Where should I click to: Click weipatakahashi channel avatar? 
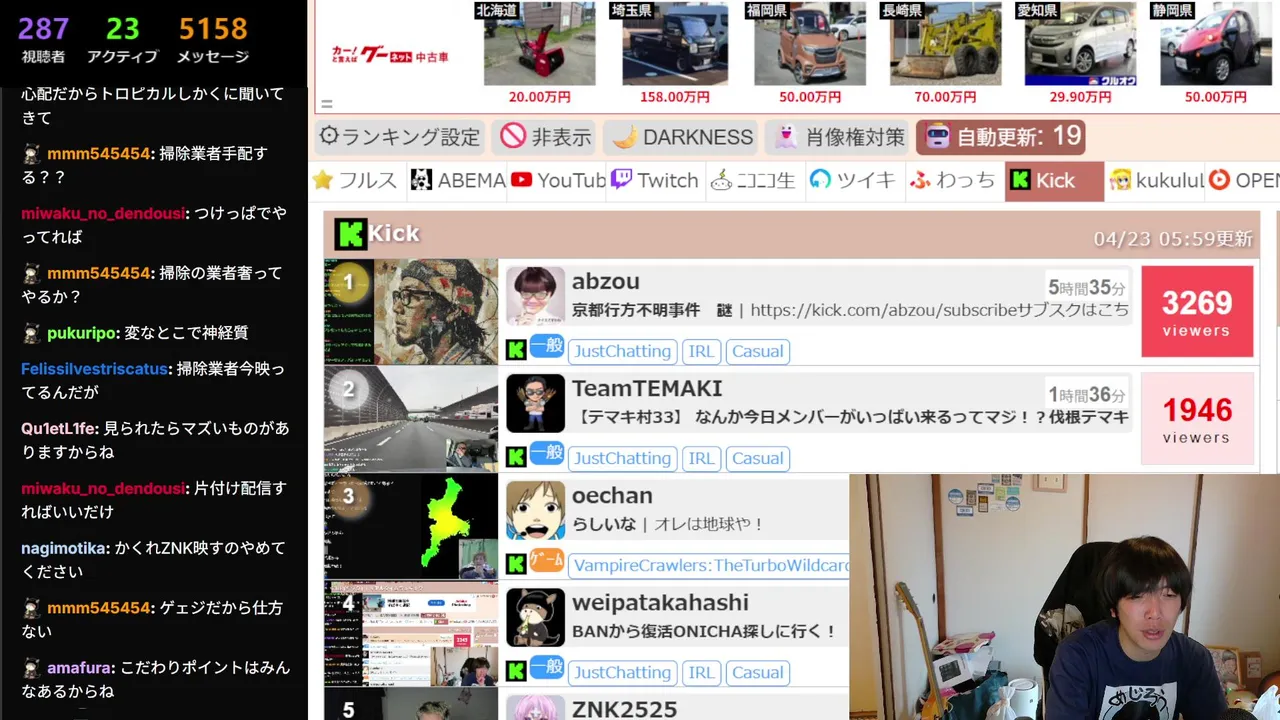click(x=535, y=617)
